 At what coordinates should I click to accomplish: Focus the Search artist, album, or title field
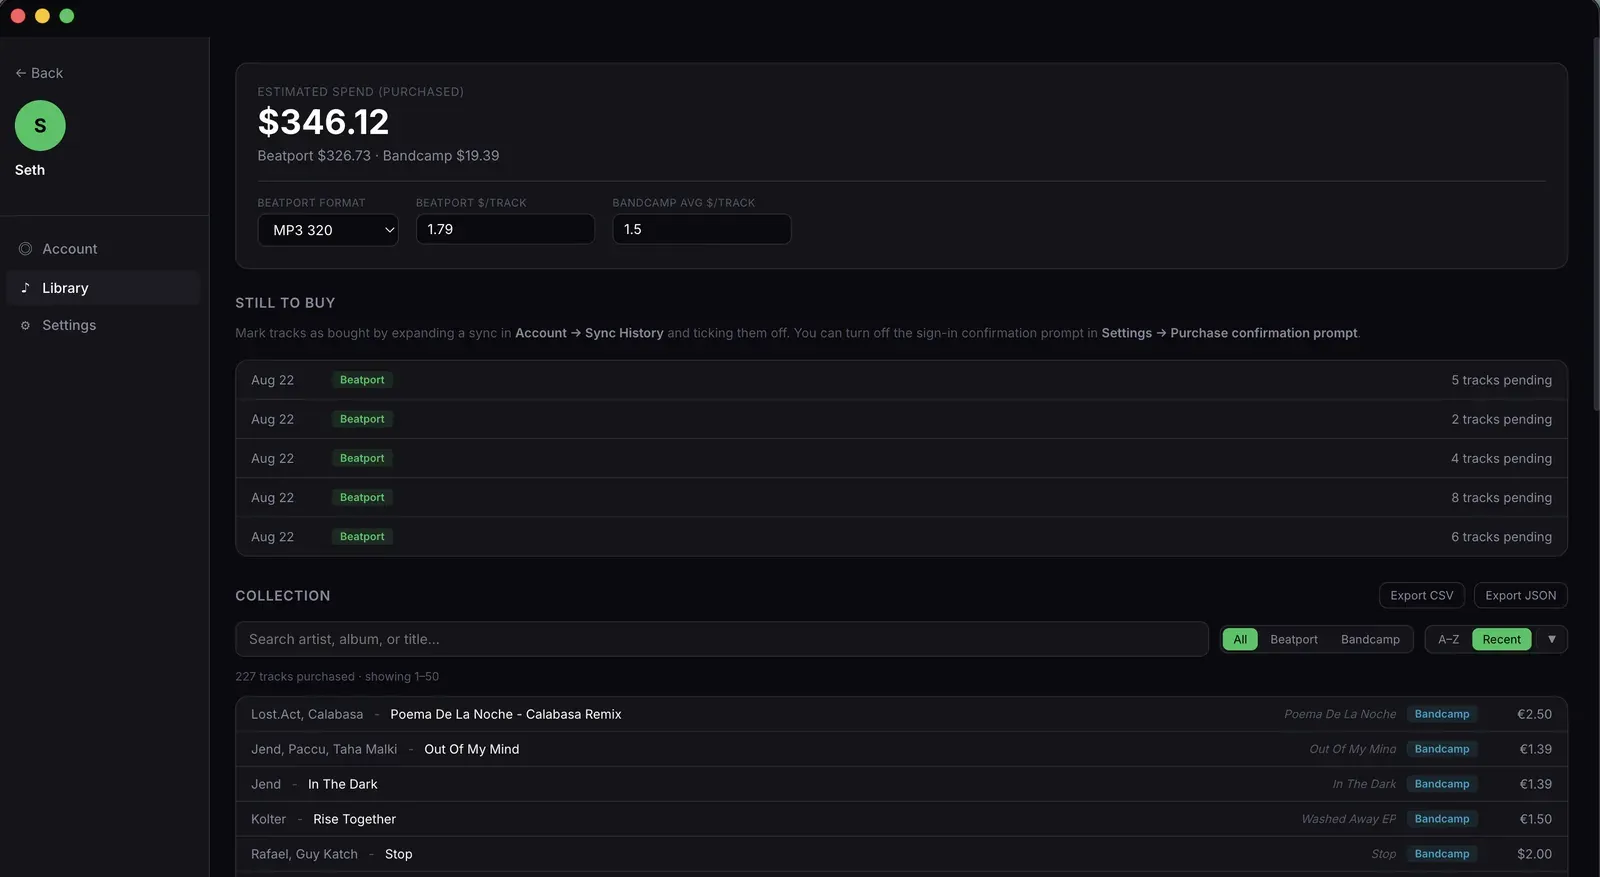point(722,639)
